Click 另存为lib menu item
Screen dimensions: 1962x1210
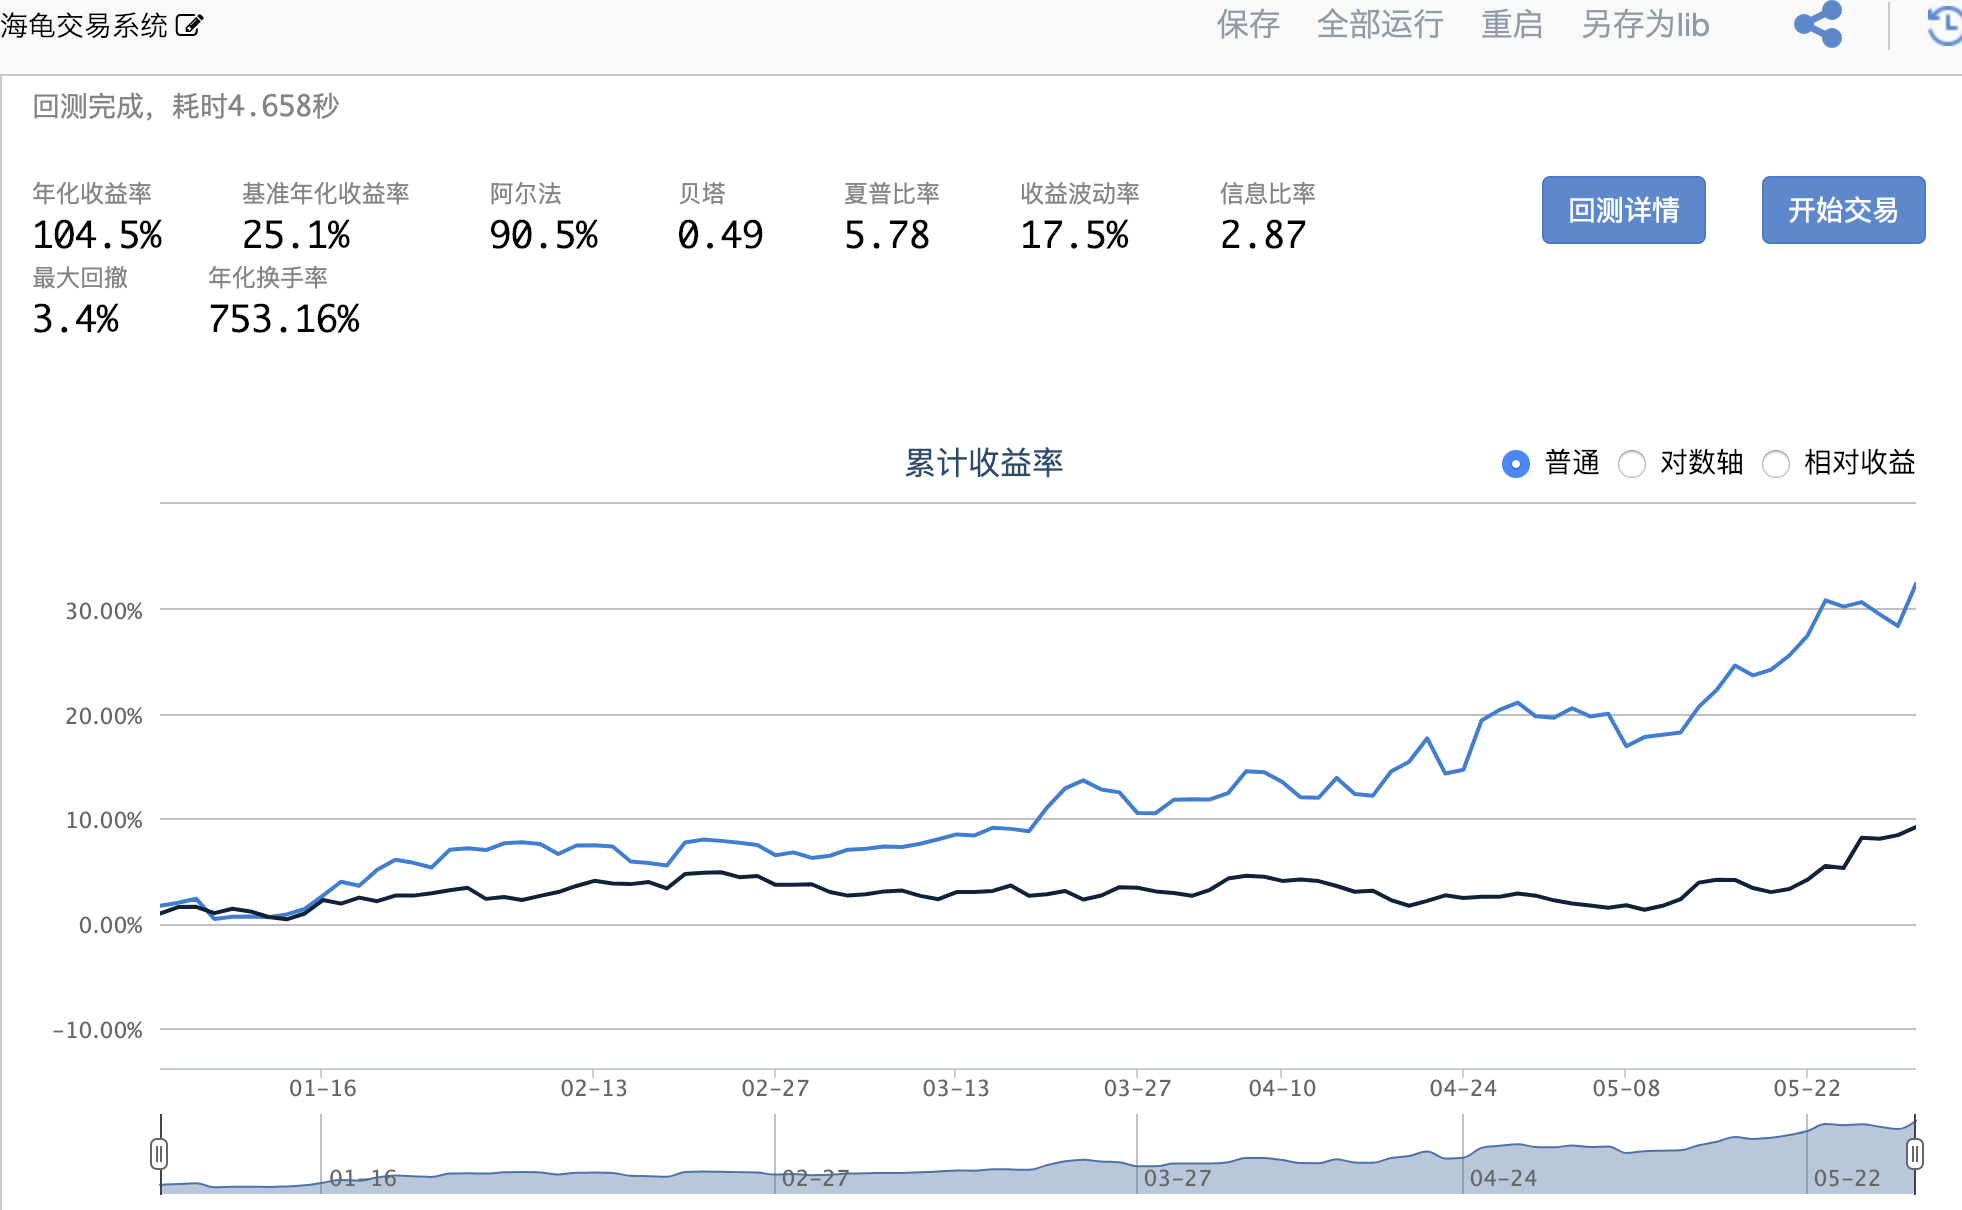(1645, 25)
